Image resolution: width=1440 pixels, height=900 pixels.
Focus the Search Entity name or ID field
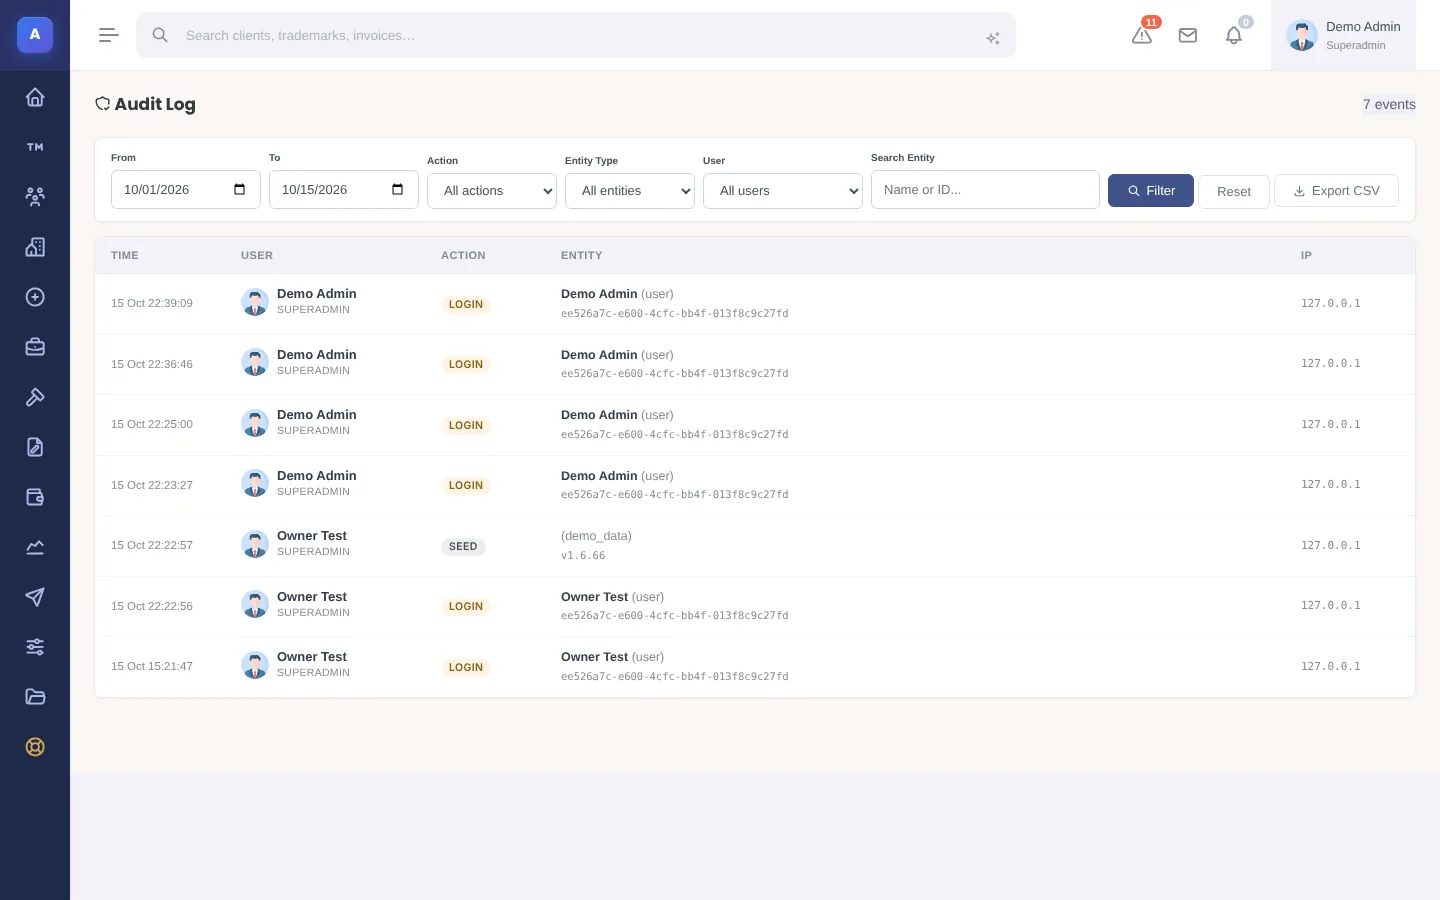coord(985,190)
